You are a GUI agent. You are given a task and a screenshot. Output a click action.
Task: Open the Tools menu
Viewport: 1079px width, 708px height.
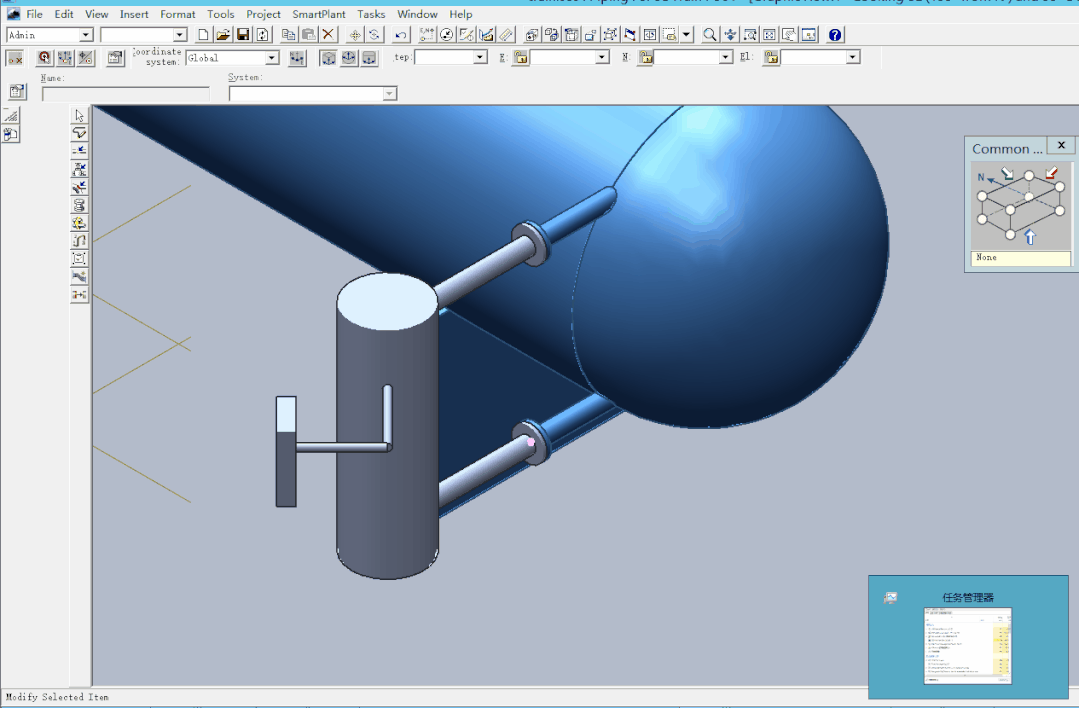coord(220,14)
